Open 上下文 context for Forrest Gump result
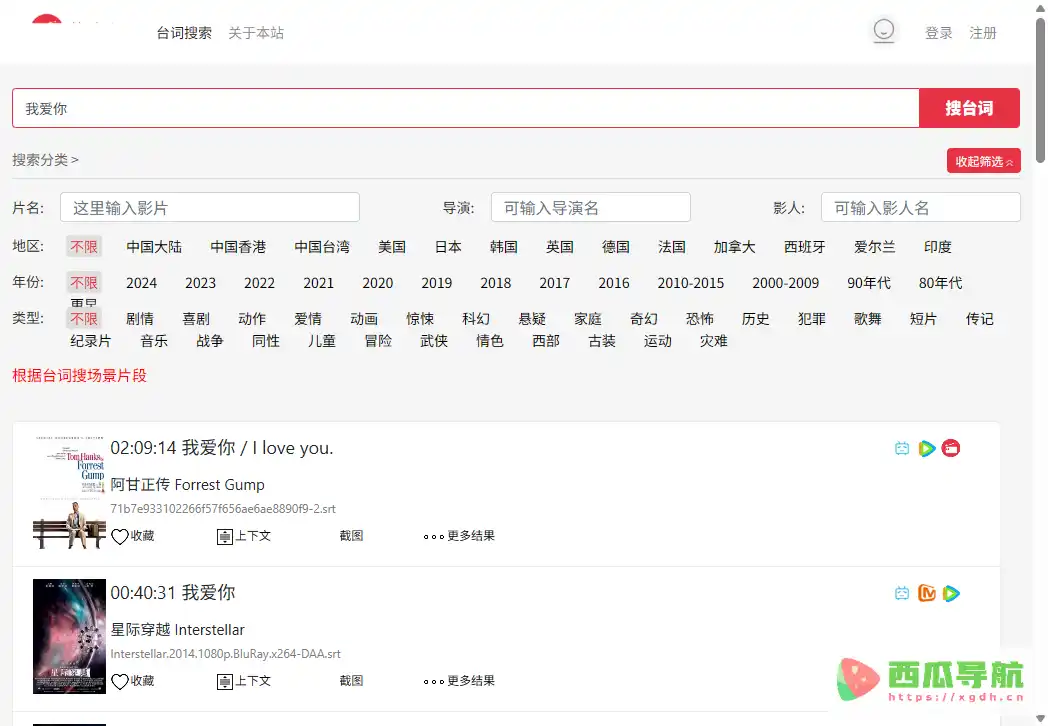Viewport: 1048px width, 726px height. (x=244, y=536)
